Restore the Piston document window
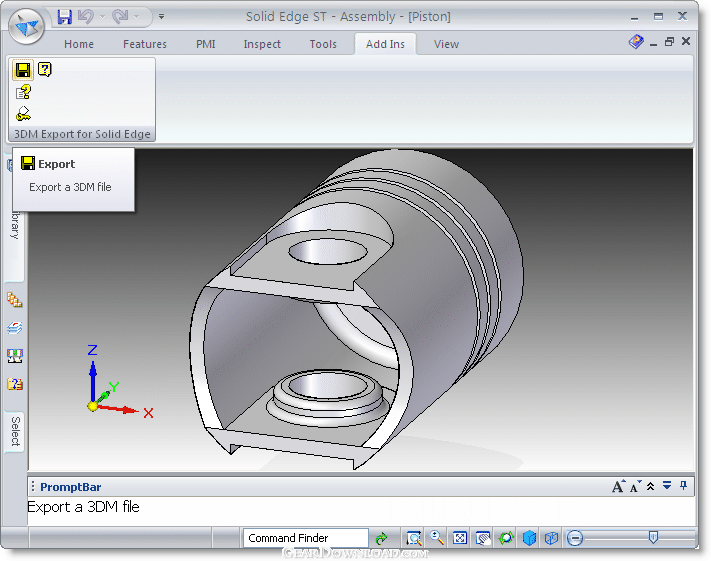This screenshot has width=711, height=561. click(x=669, y=42)
